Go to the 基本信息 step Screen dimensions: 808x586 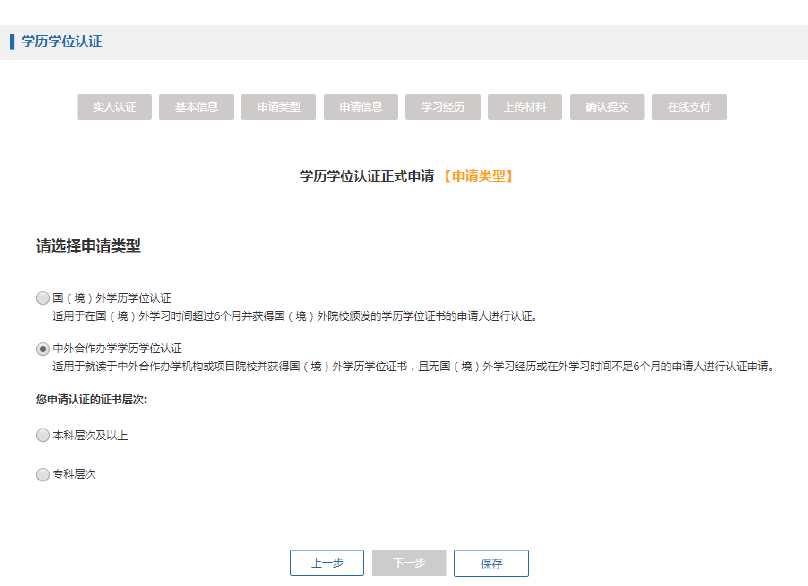[196, 107]
